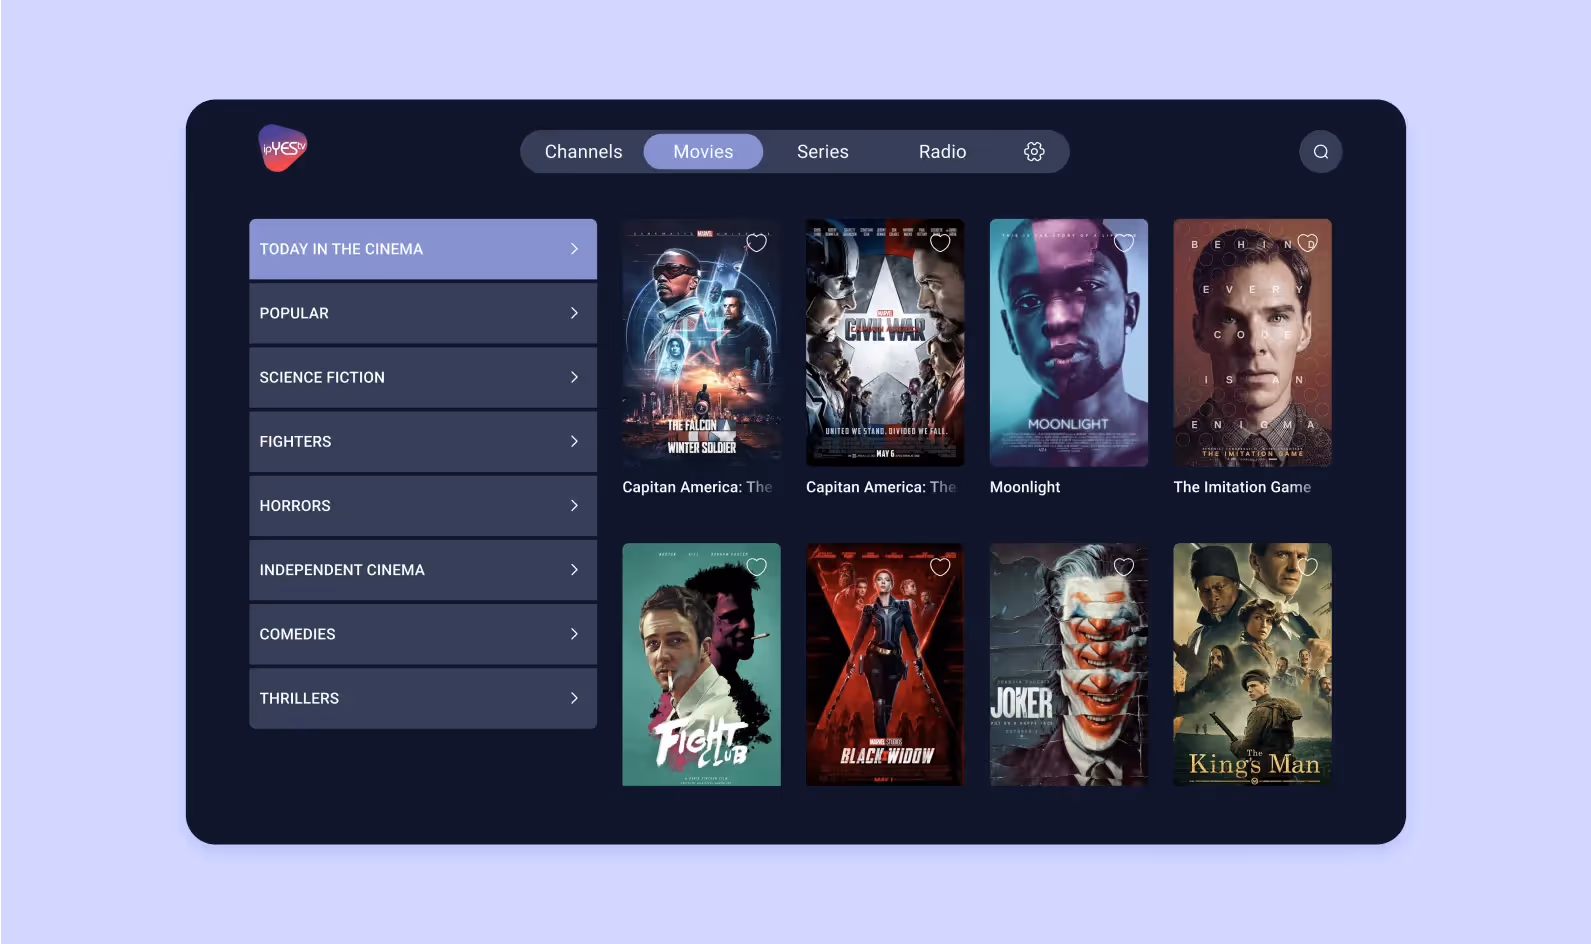Pick HORRORS category label

(x=295, y=506)
